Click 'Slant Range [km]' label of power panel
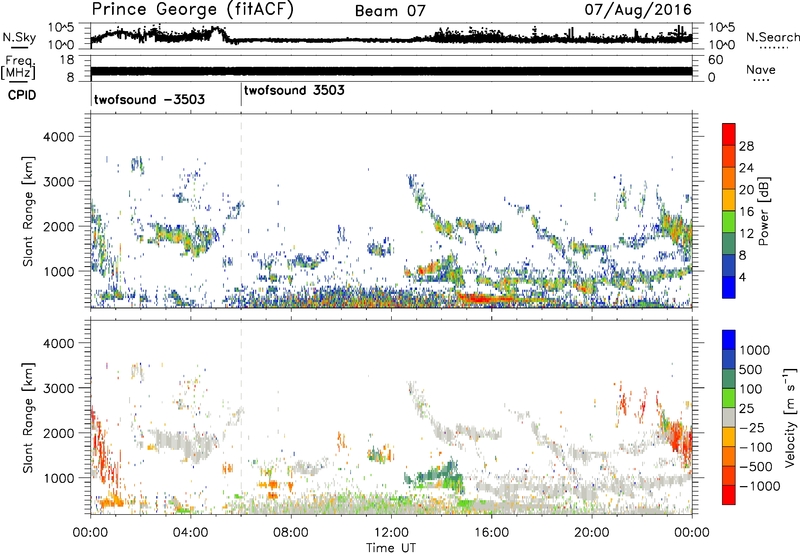 pos(28,211)
